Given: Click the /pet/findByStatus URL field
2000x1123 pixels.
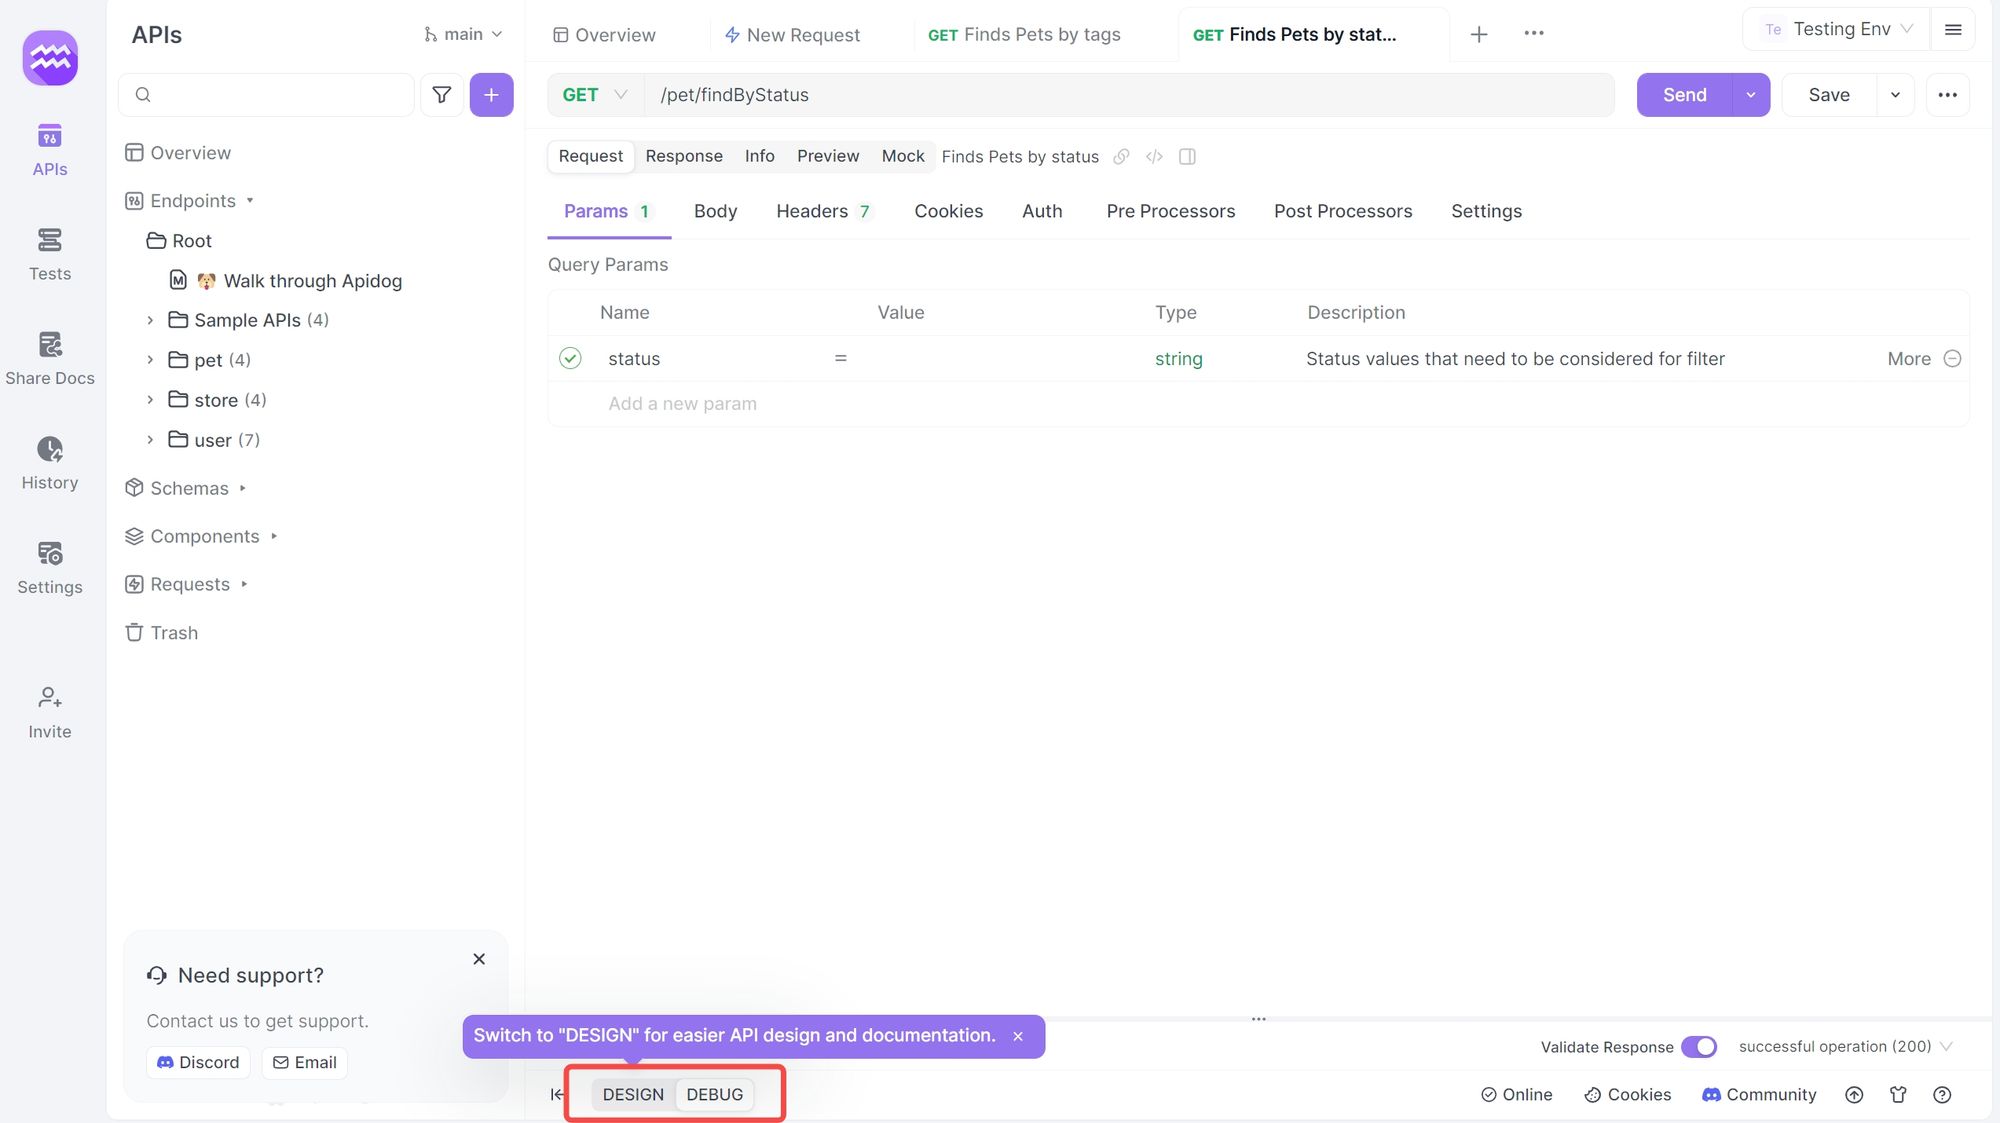Looking at the screenshot, I should point(1130,95).
